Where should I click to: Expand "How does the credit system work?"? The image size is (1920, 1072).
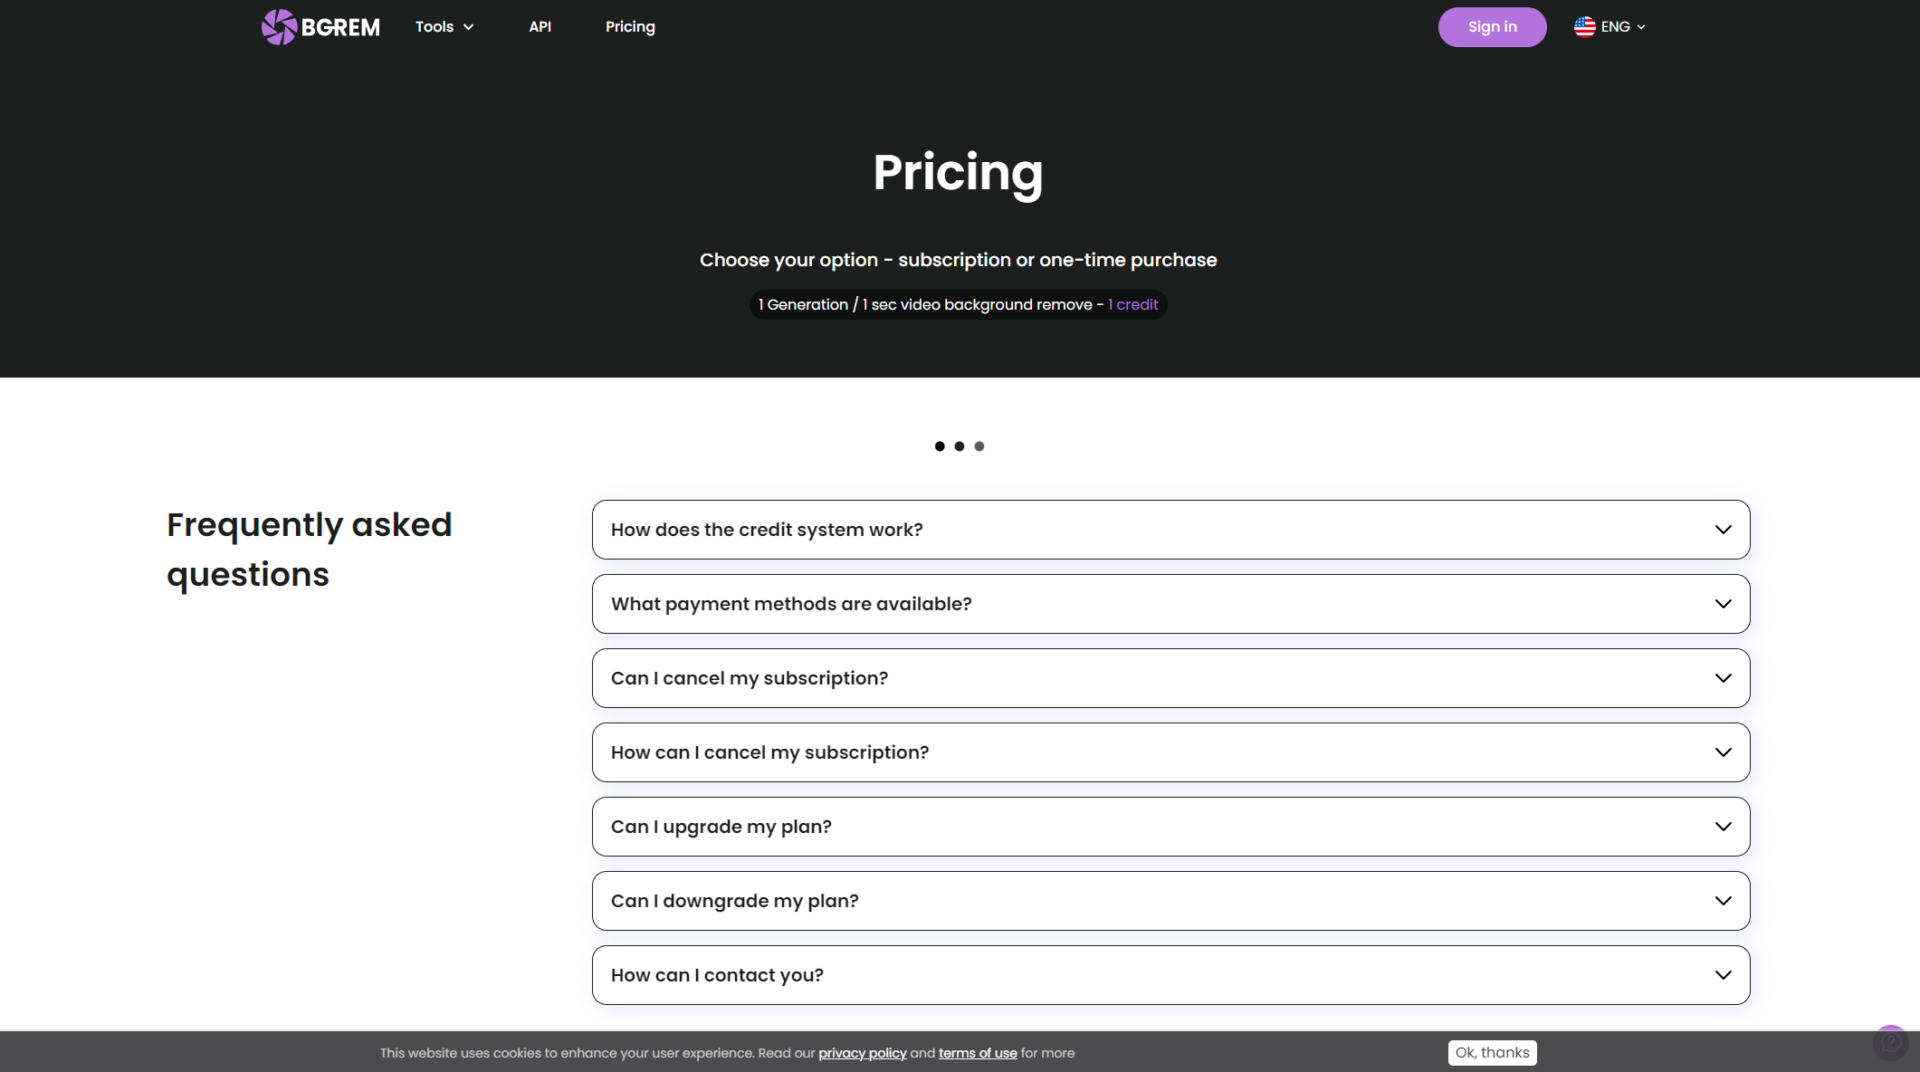click(1170, 530)
